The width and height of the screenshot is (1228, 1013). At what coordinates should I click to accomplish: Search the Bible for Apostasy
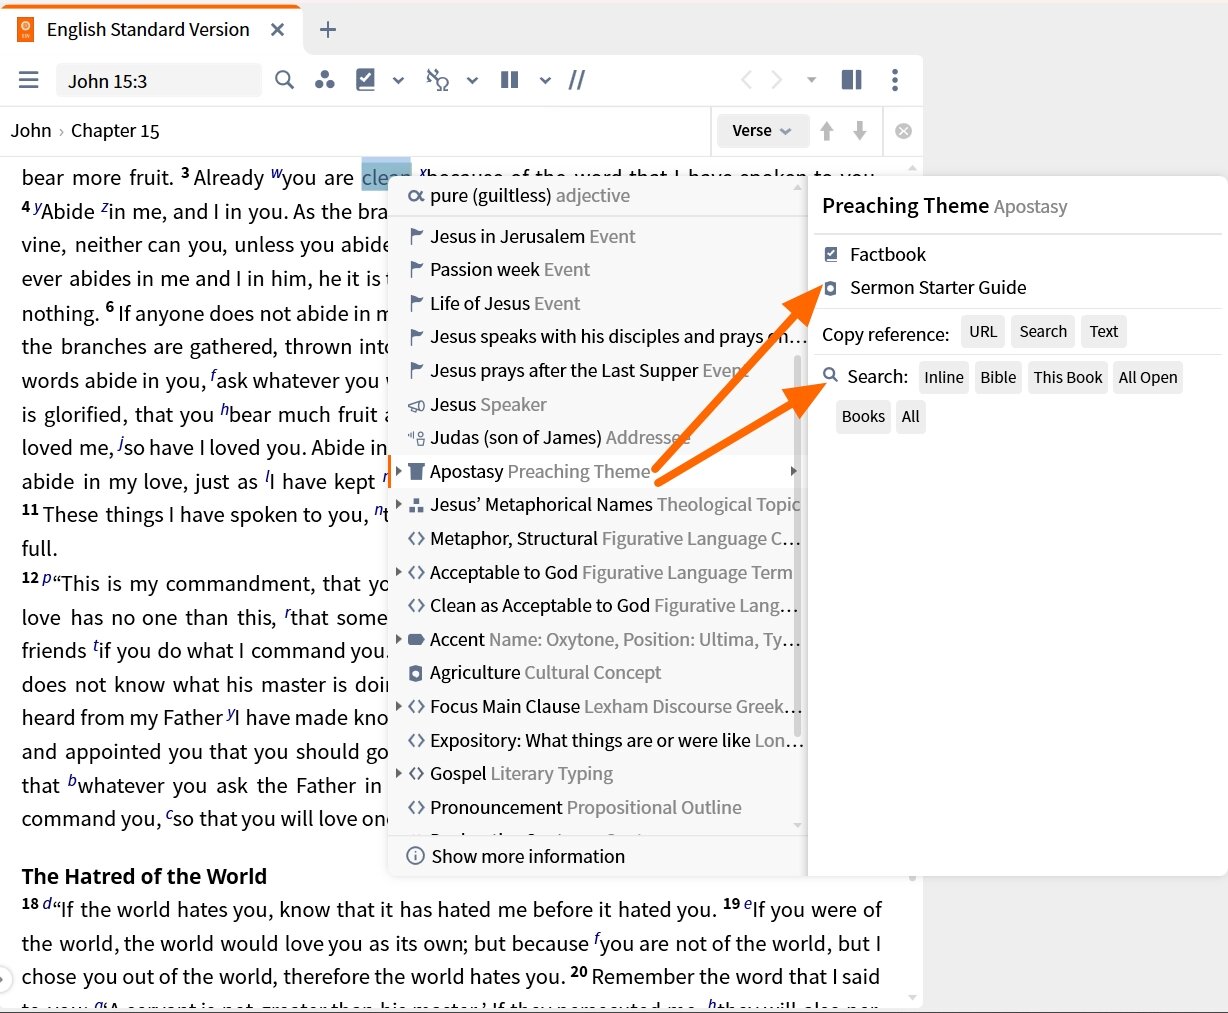[998, 377]
